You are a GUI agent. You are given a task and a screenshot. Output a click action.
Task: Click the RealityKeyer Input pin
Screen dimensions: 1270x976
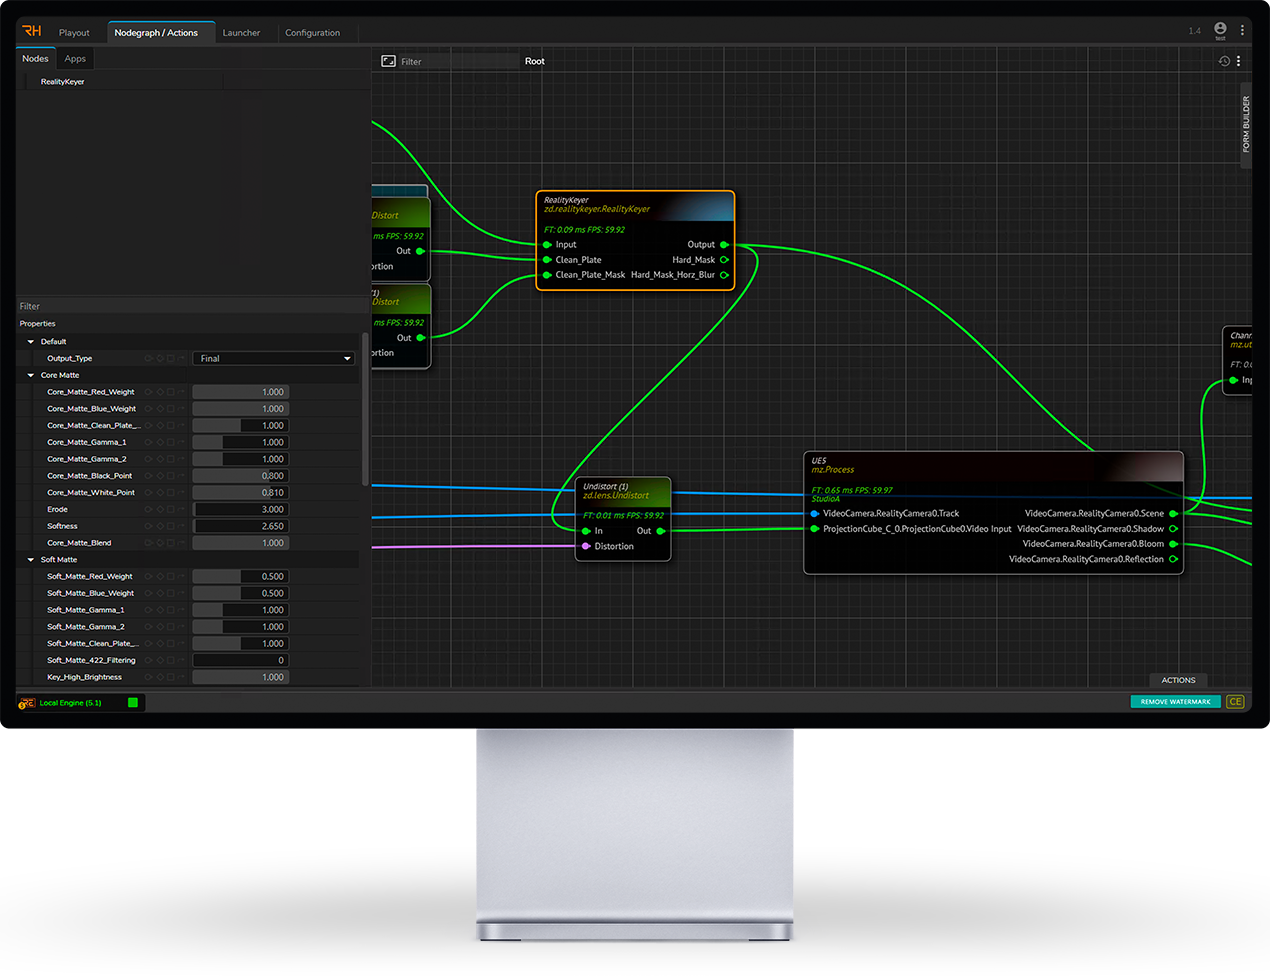pyautogui.click(x=547, y=245)
